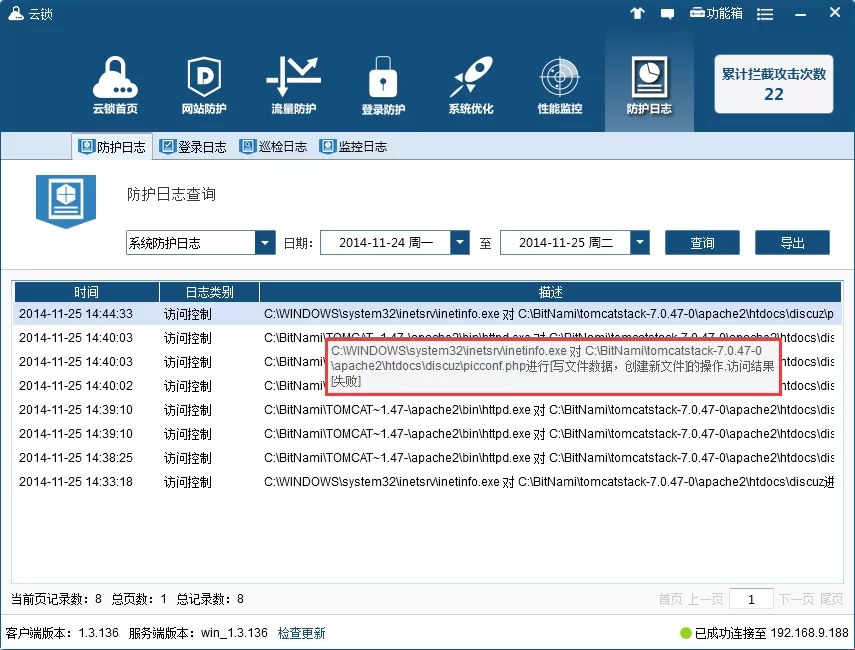The image size is (855, 650).
Task: Click the 检查更新 link
Action: click(x=302, y=633)
